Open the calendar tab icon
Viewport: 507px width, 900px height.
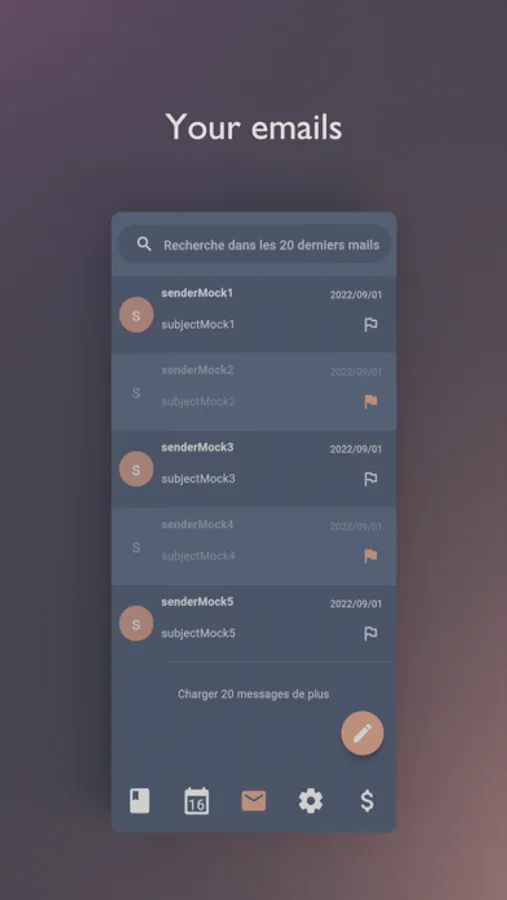196,801
